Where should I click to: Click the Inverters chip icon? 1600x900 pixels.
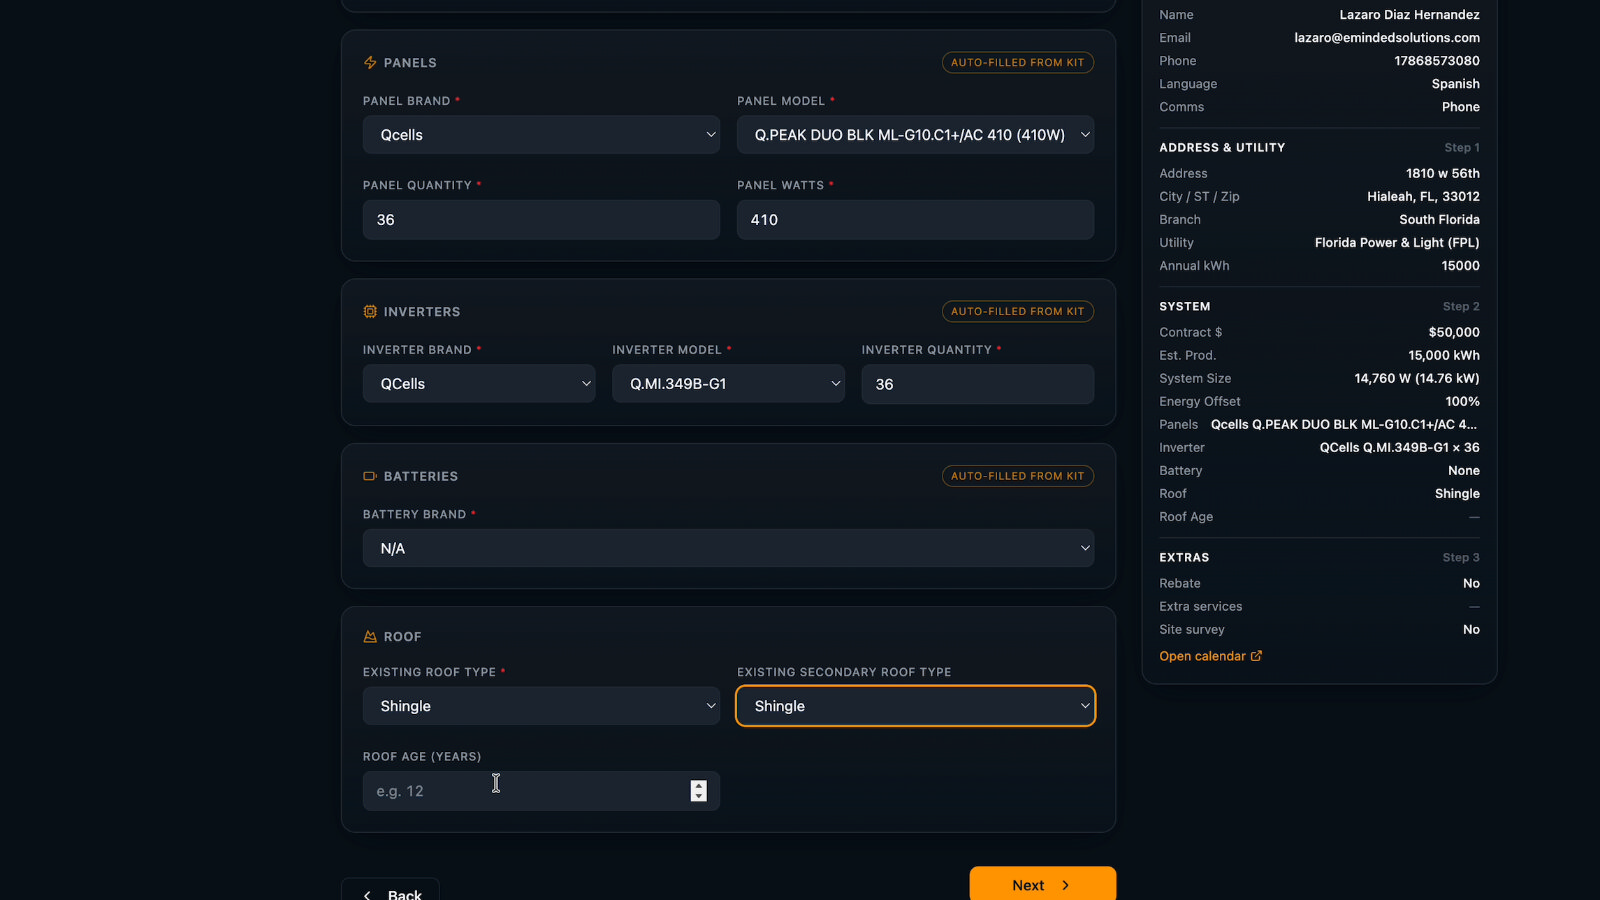click(x=370, y=312)
